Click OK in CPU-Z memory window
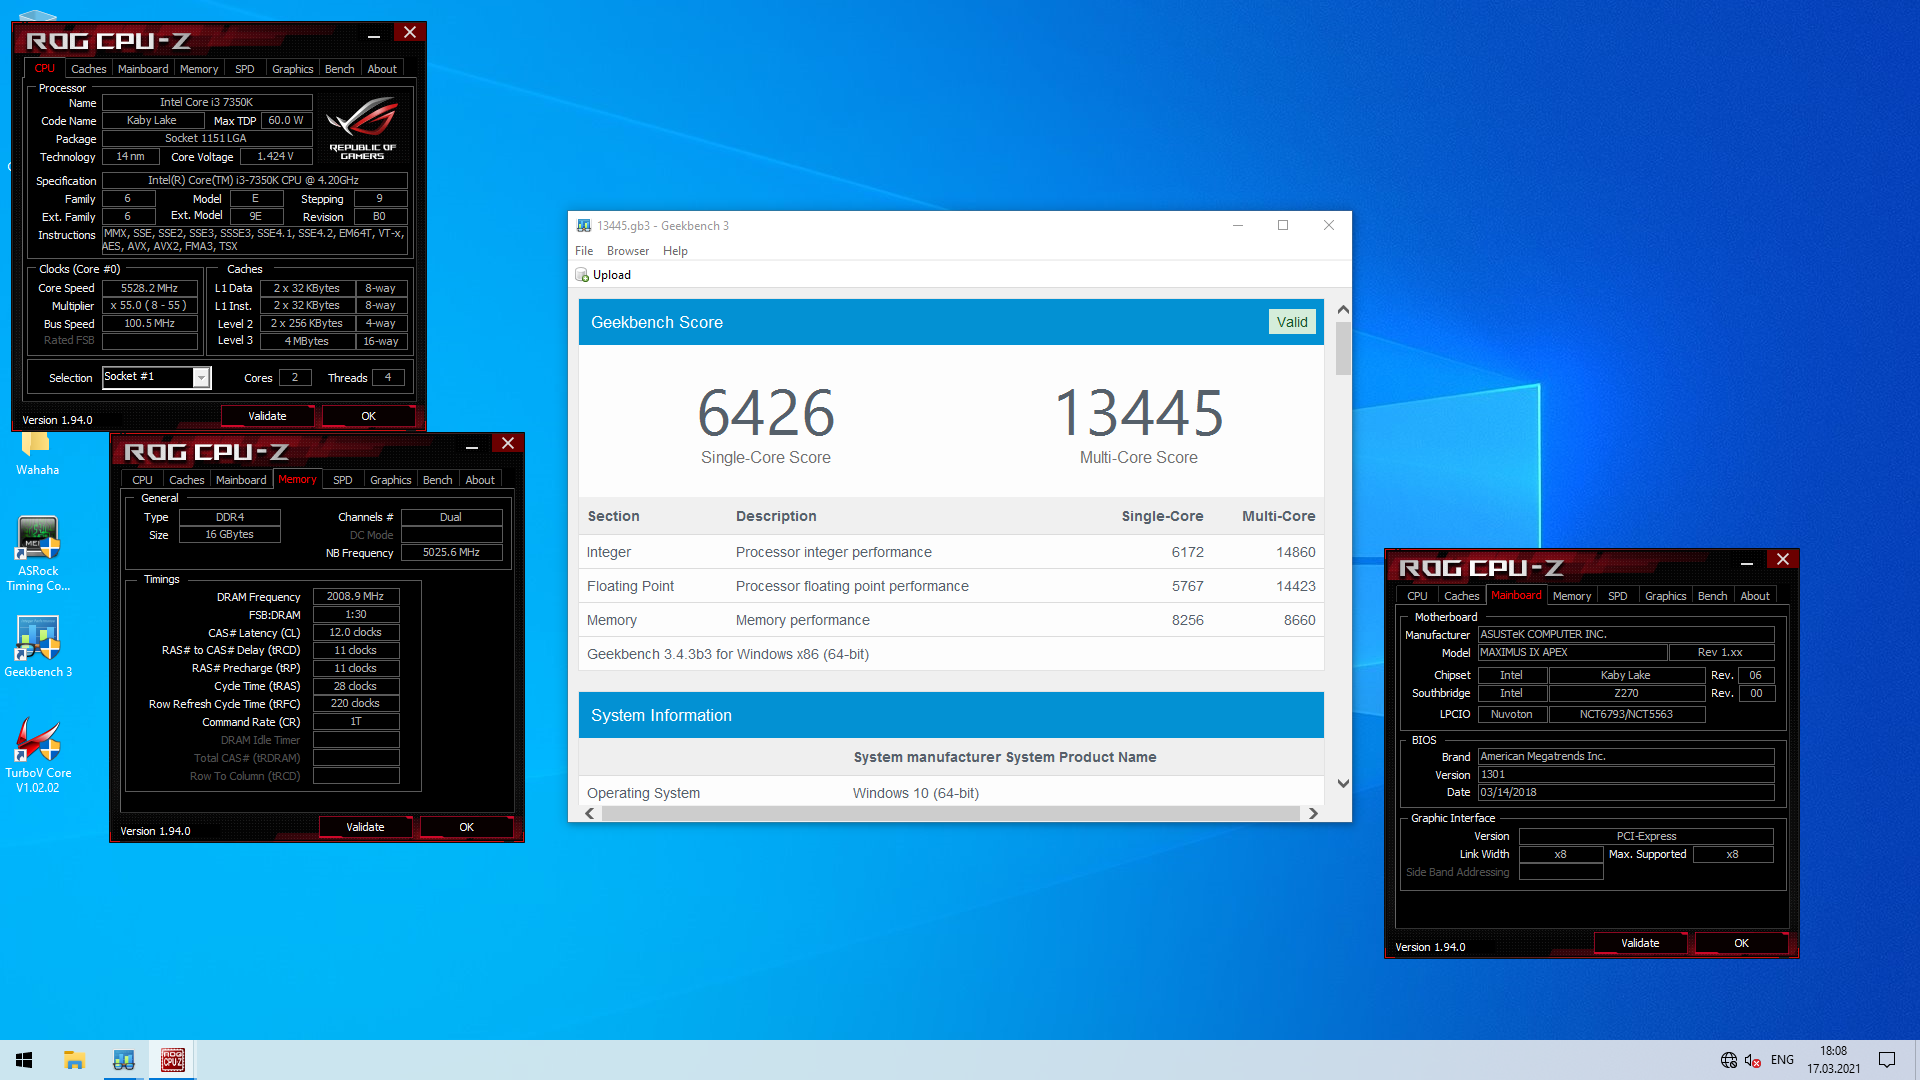The image size is (1920, 1080). [x=466, y=827]
